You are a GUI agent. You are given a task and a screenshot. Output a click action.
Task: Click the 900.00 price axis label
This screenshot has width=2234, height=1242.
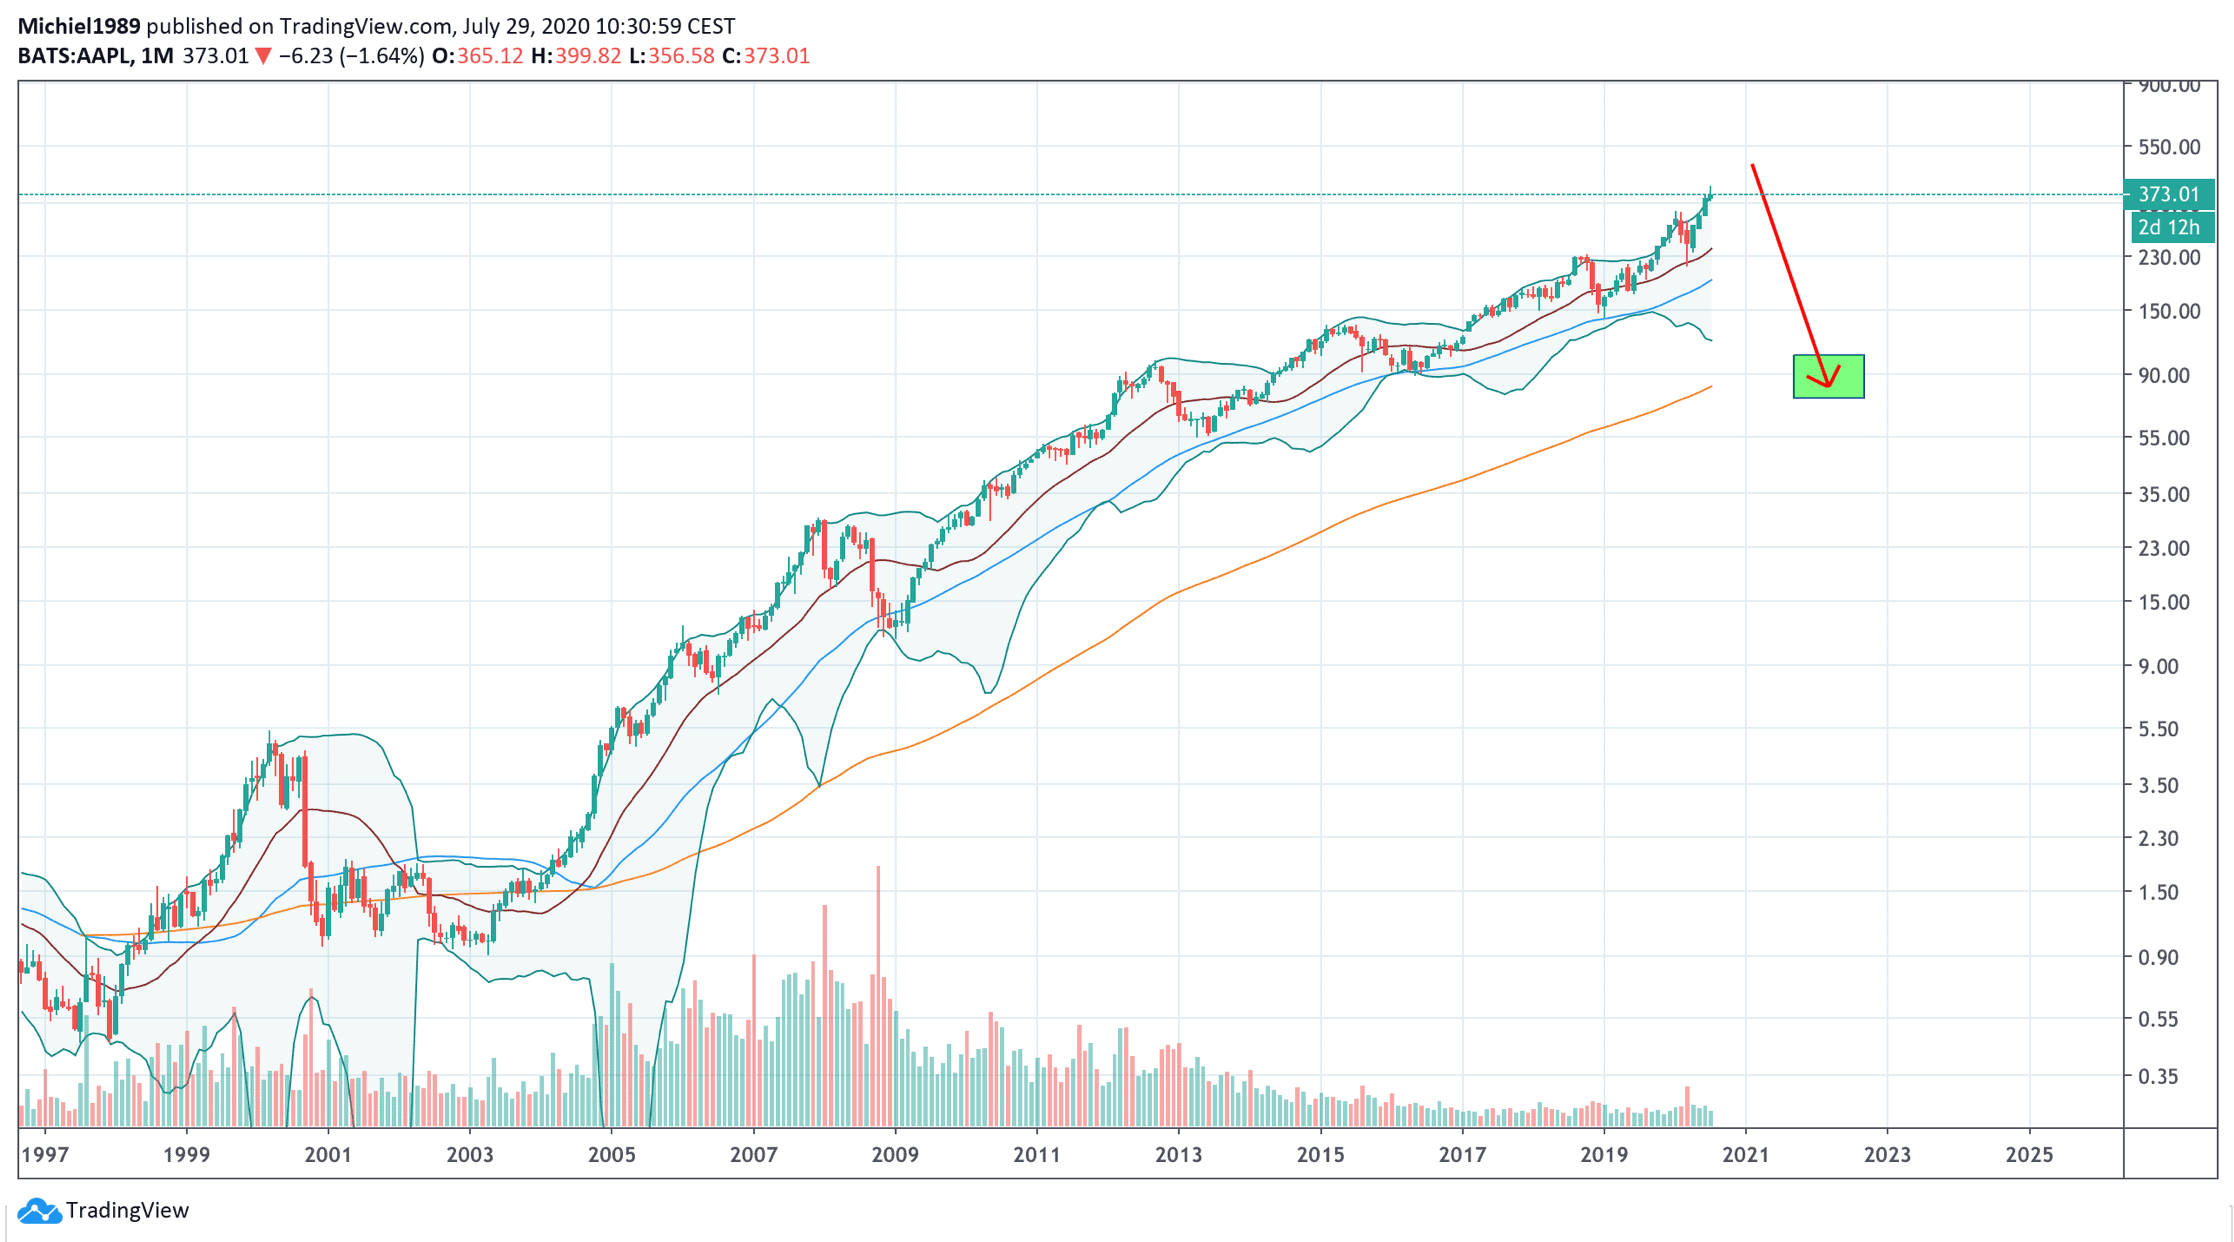(2169, 86)
